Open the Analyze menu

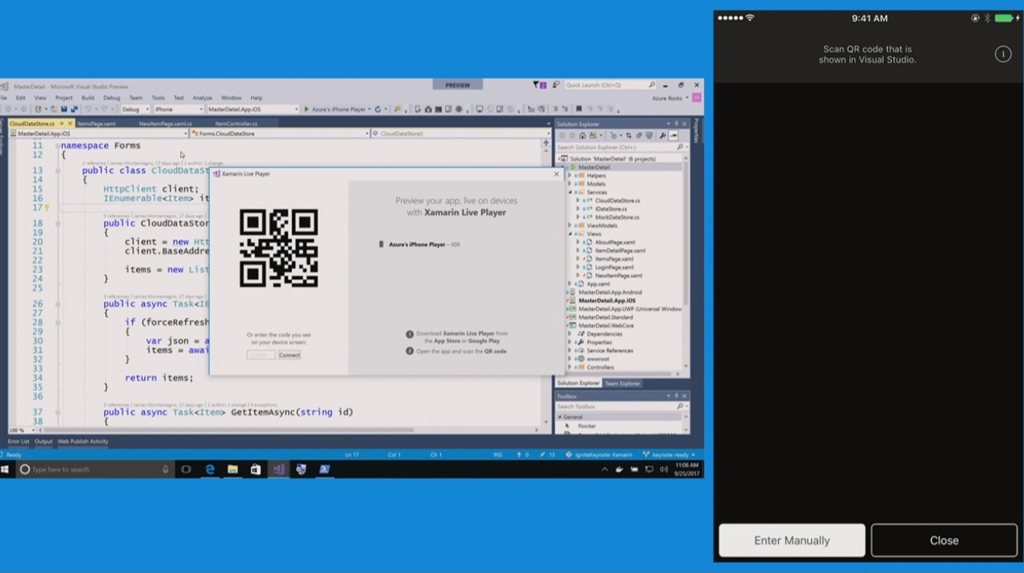202,98
